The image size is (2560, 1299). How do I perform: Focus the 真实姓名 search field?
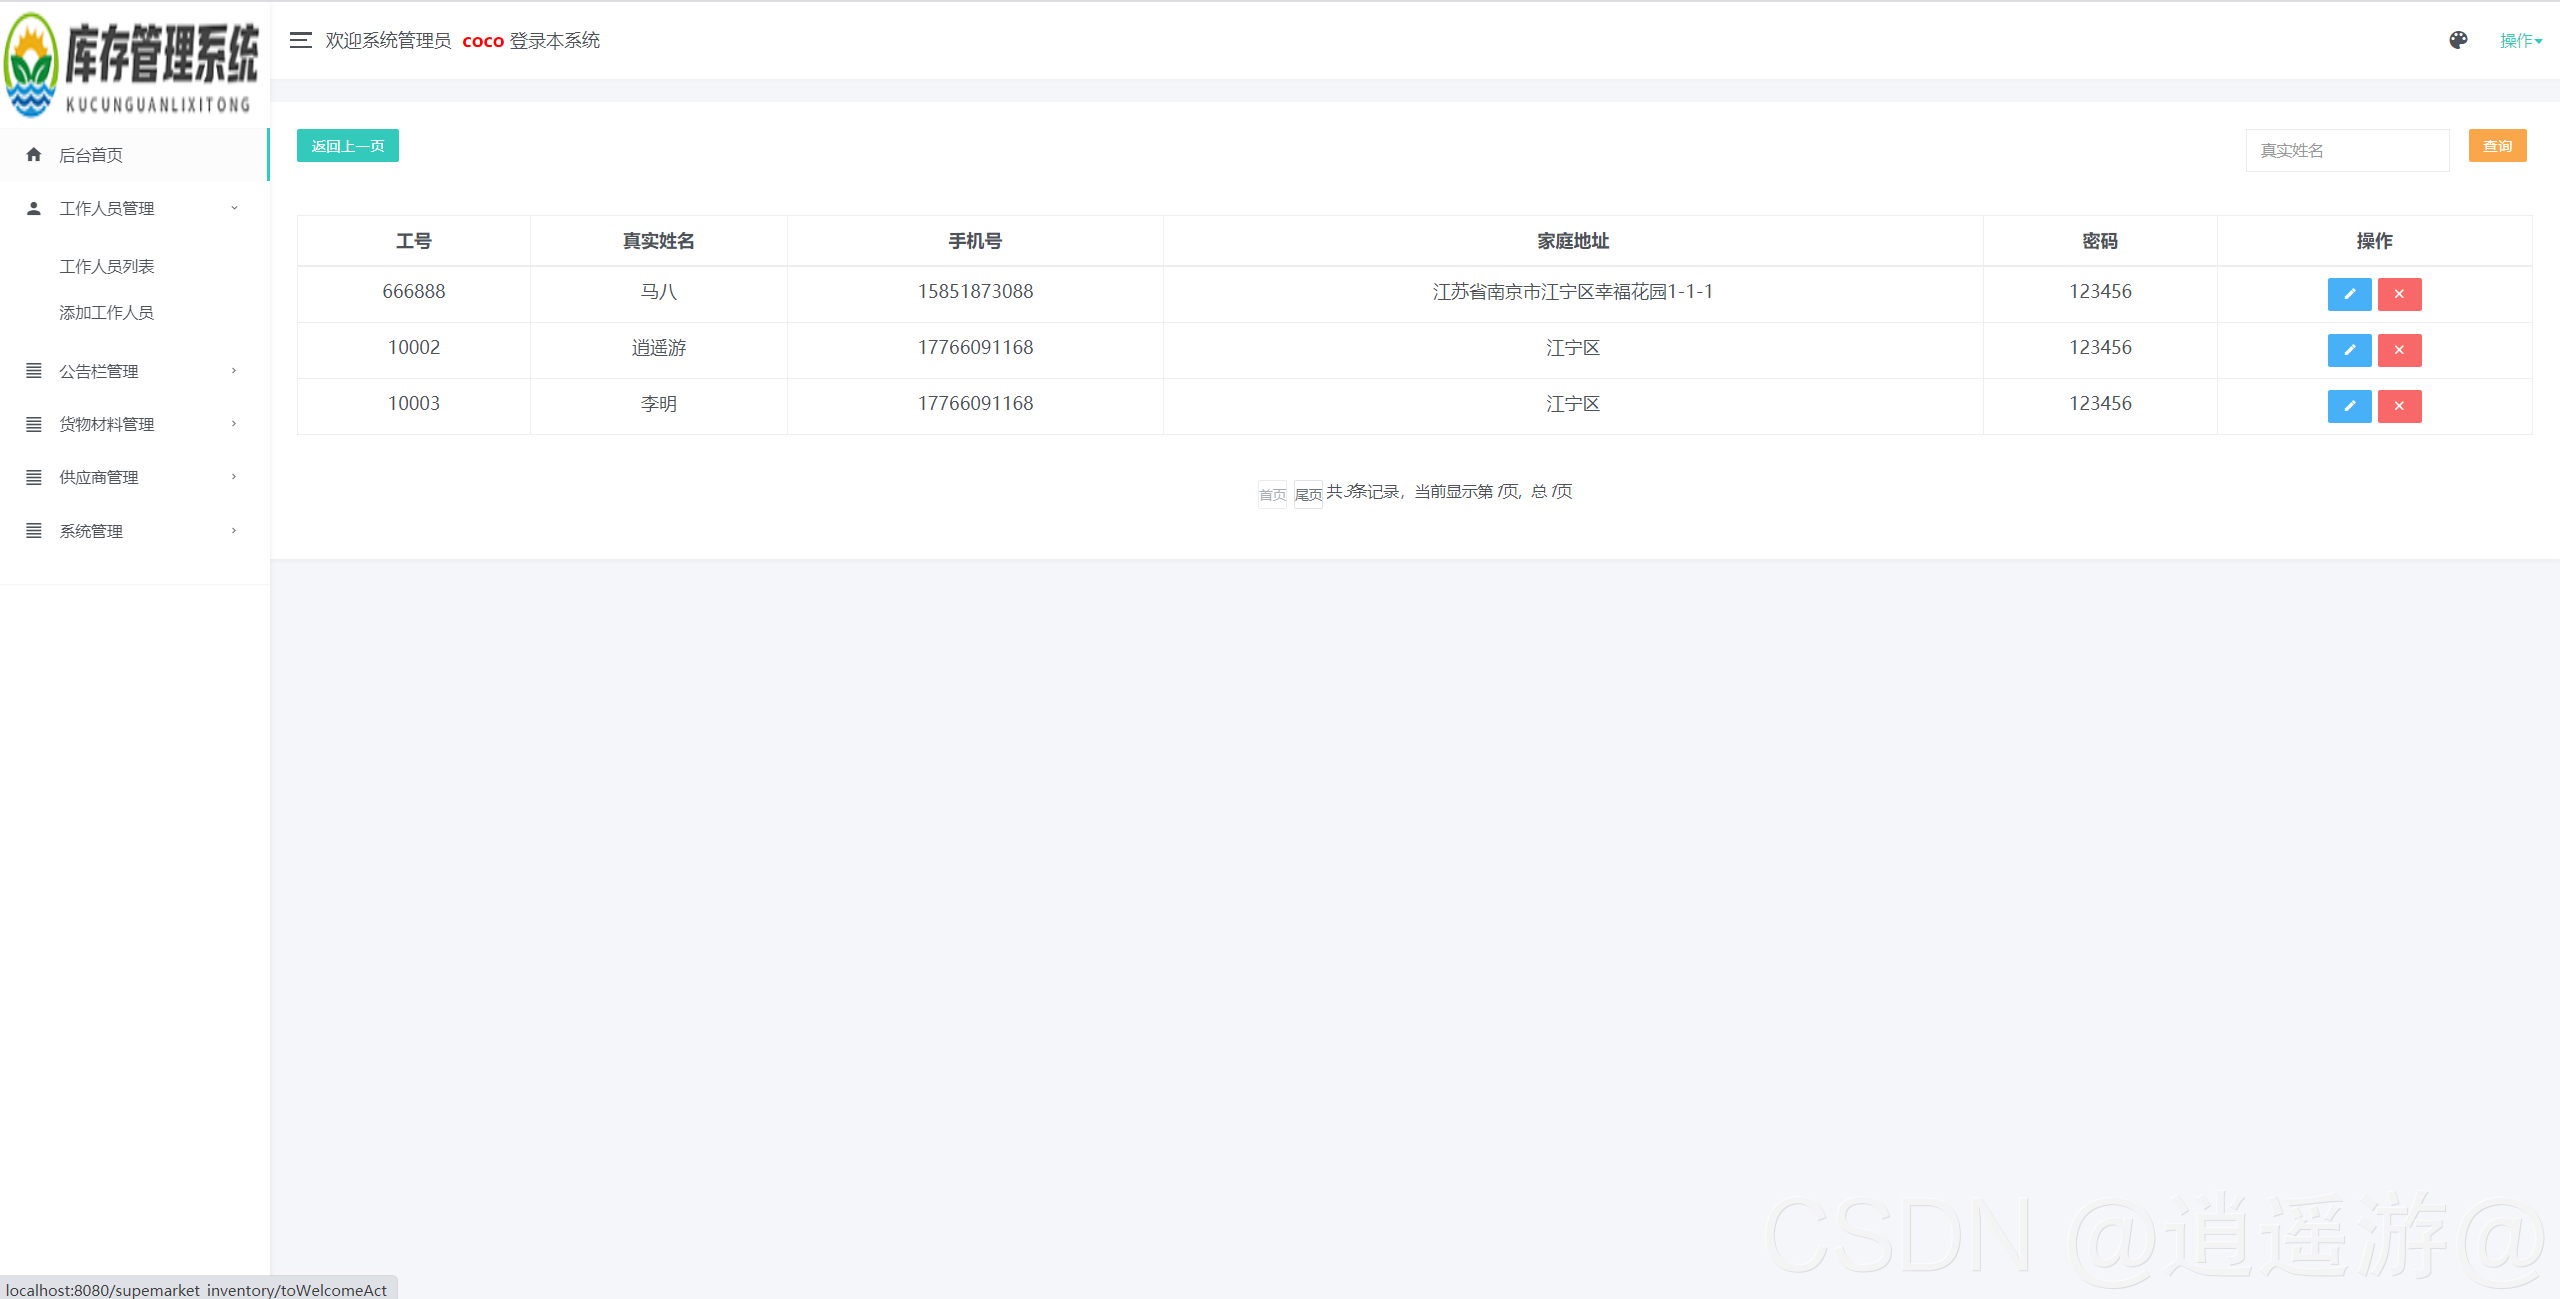(x=2346, y=150)
